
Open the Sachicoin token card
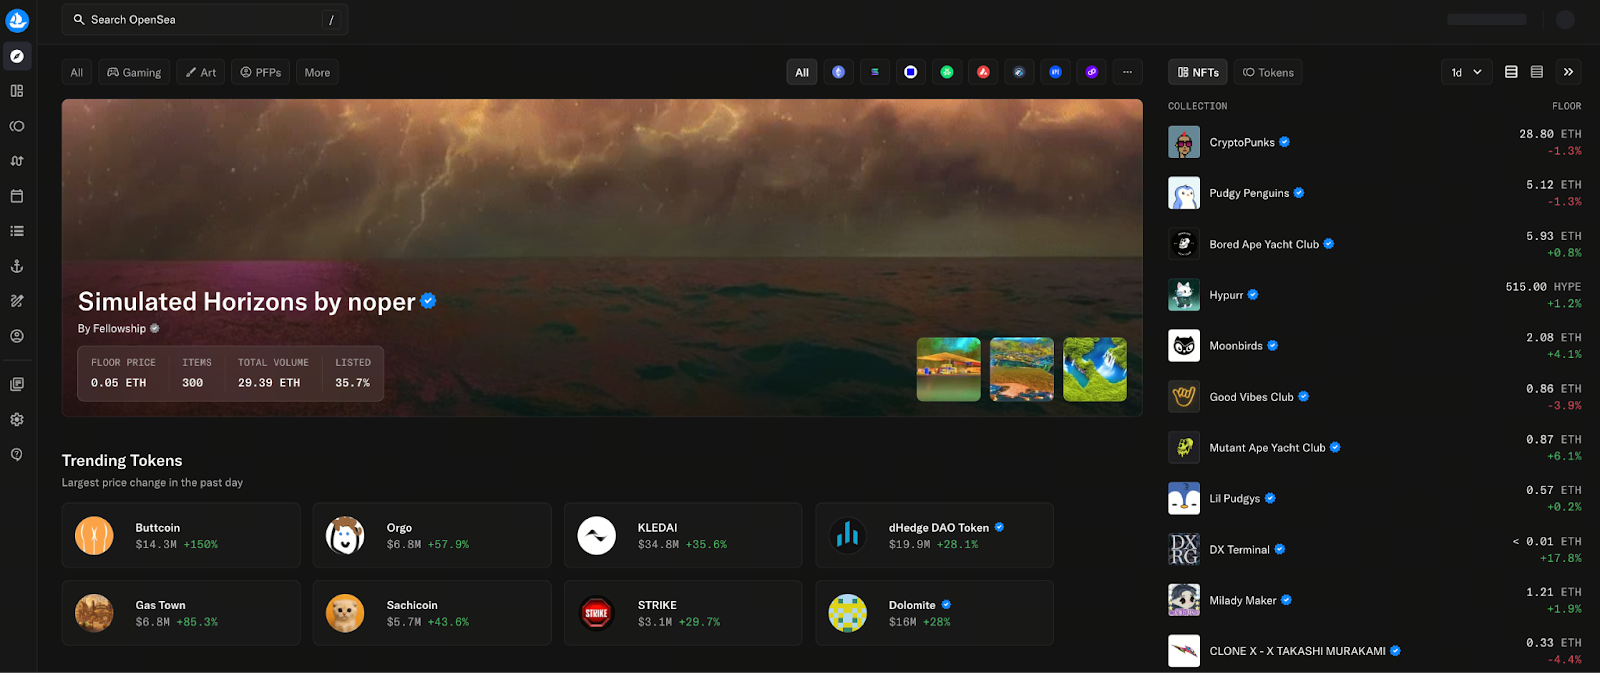point(432,613)
